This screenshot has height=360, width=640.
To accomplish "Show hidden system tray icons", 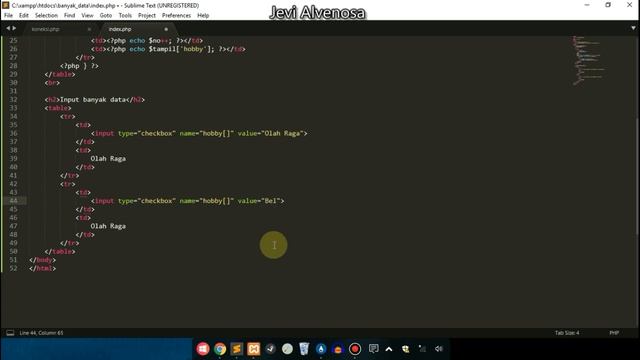I will 389,349.
